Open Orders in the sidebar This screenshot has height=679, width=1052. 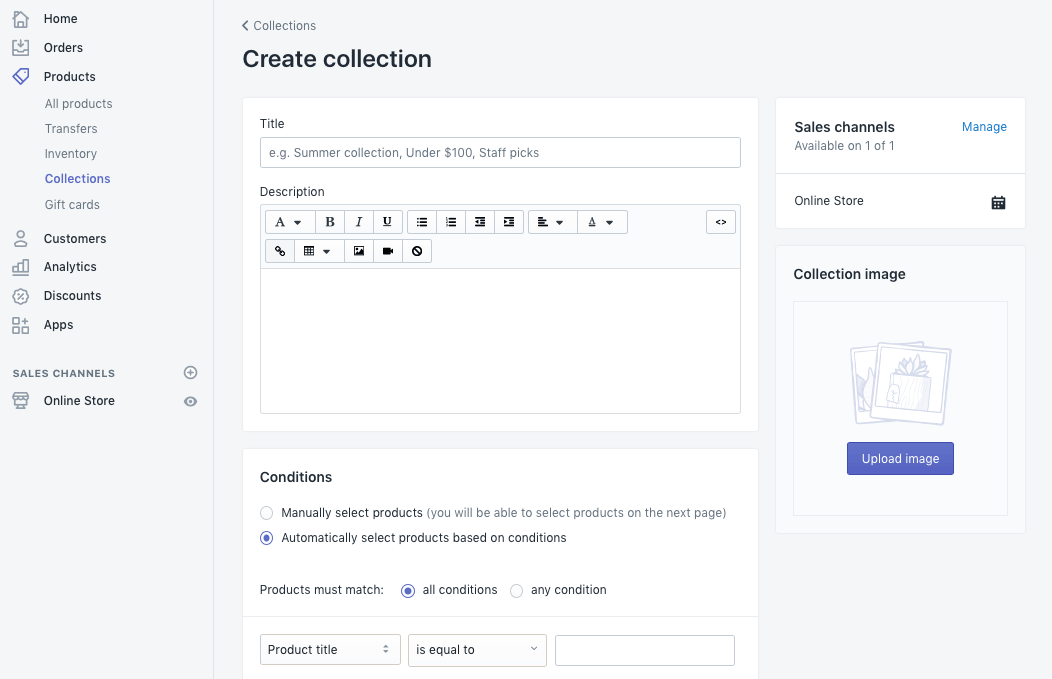tap(63, 48)
